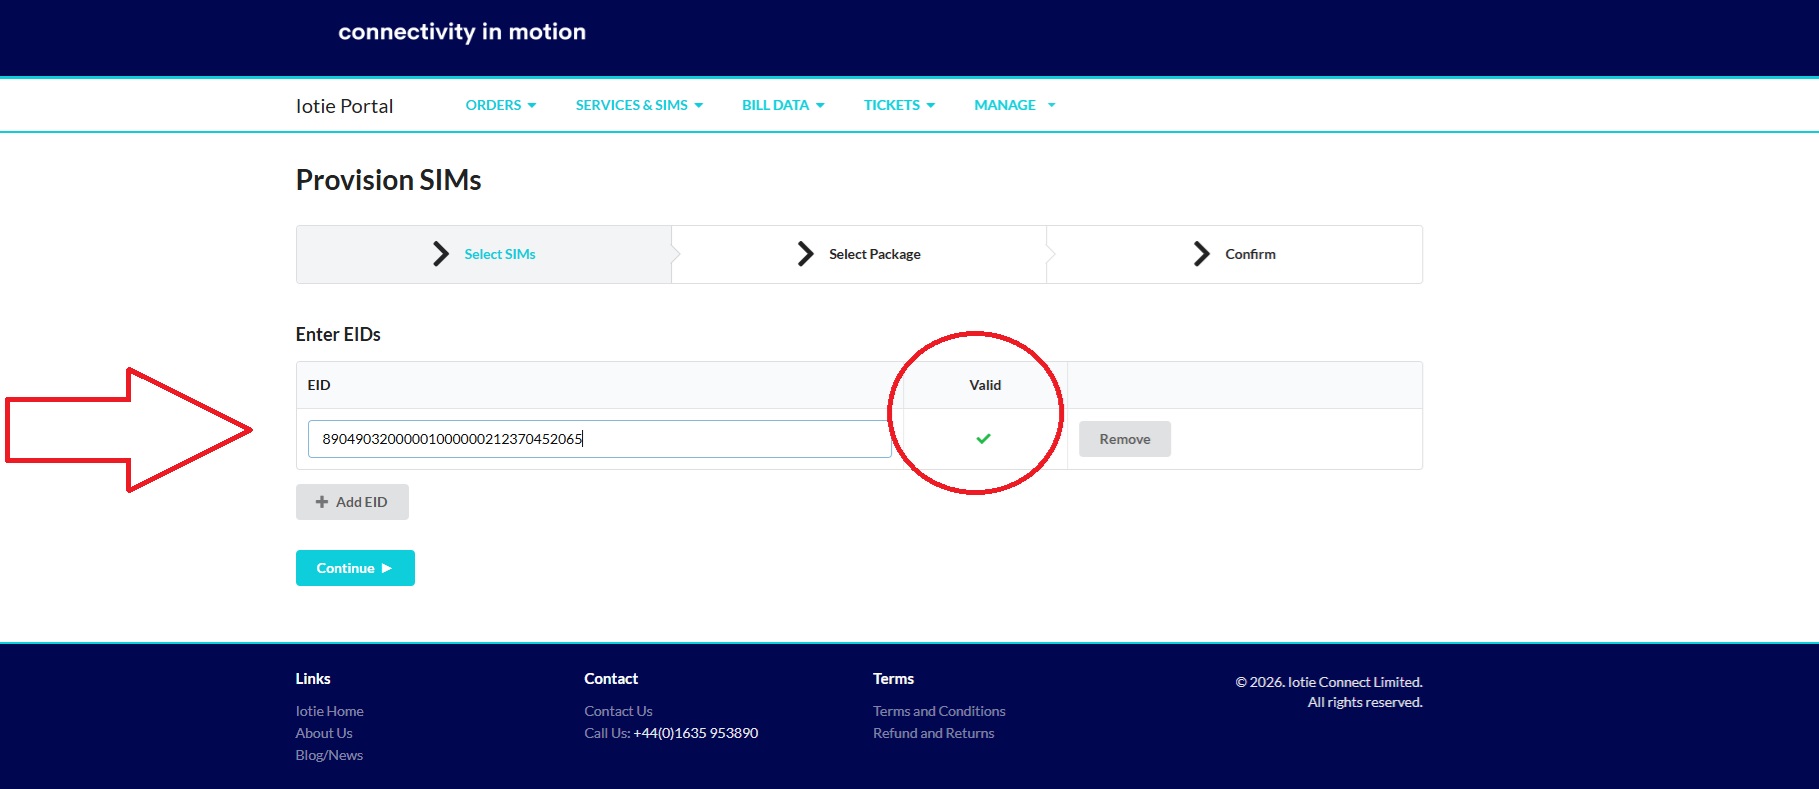Image resolution: width=1819 pixels, height=789 pixels.
Task: Click the Contact Us footer link
Action: click(x=618, y=711)
